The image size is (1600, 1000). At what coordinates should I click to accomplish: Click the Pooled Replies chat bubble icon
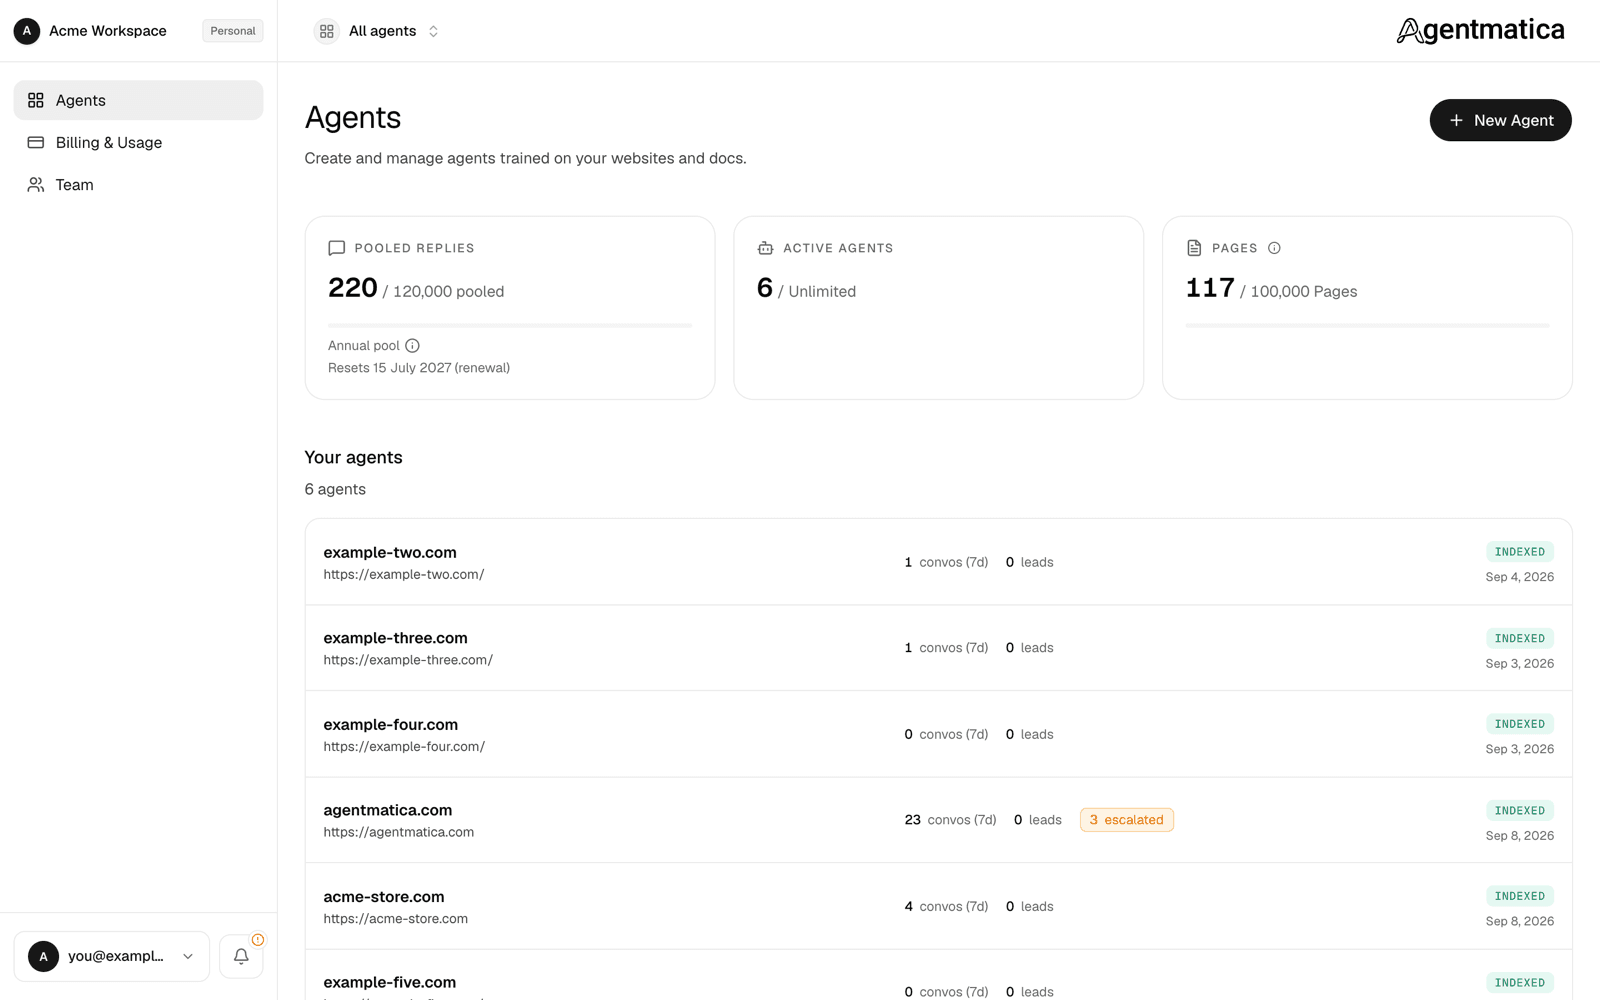(x=337, y=248)
